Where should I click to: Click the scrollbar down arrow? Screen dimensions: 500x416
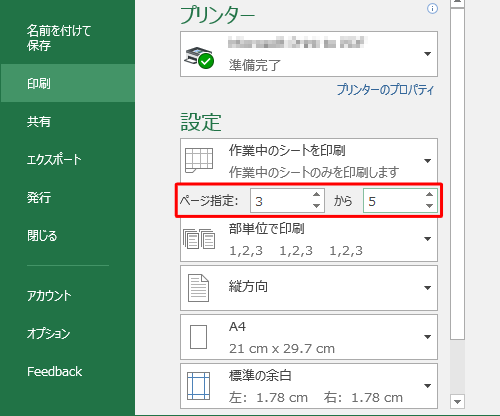(x=457, y=401)
